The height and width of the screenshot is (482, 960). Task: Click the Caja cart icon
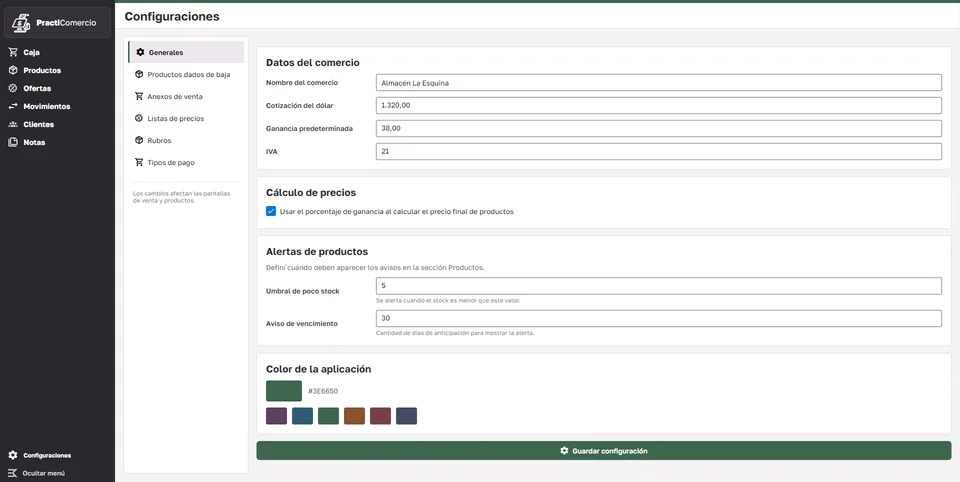[x=13, y=53]
